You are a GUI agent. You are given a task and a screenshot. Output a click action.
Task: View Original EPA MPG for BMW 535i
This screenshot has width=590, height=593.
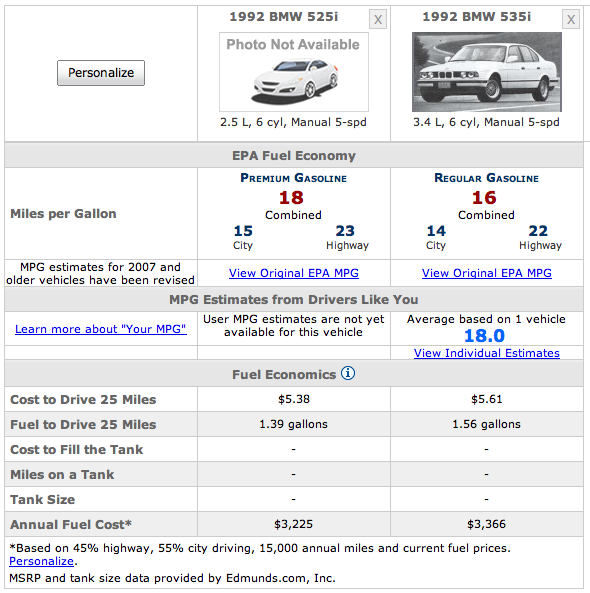(487, 273)
